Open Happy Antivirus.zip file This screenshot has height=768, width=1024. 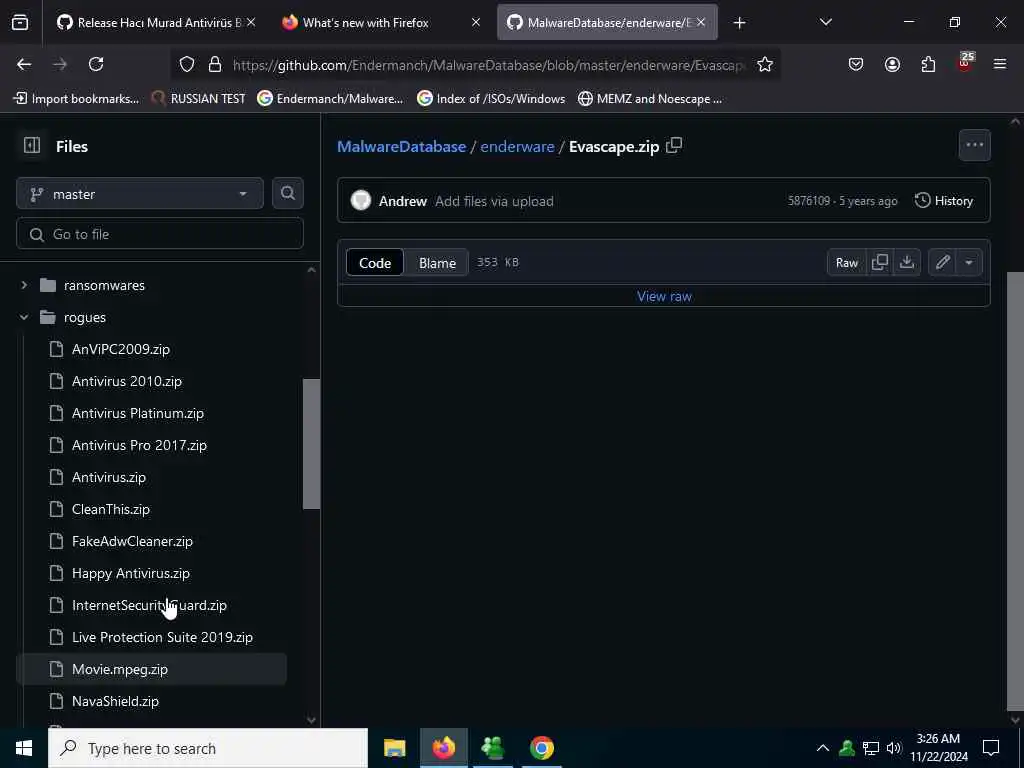(x=131, y=573)
